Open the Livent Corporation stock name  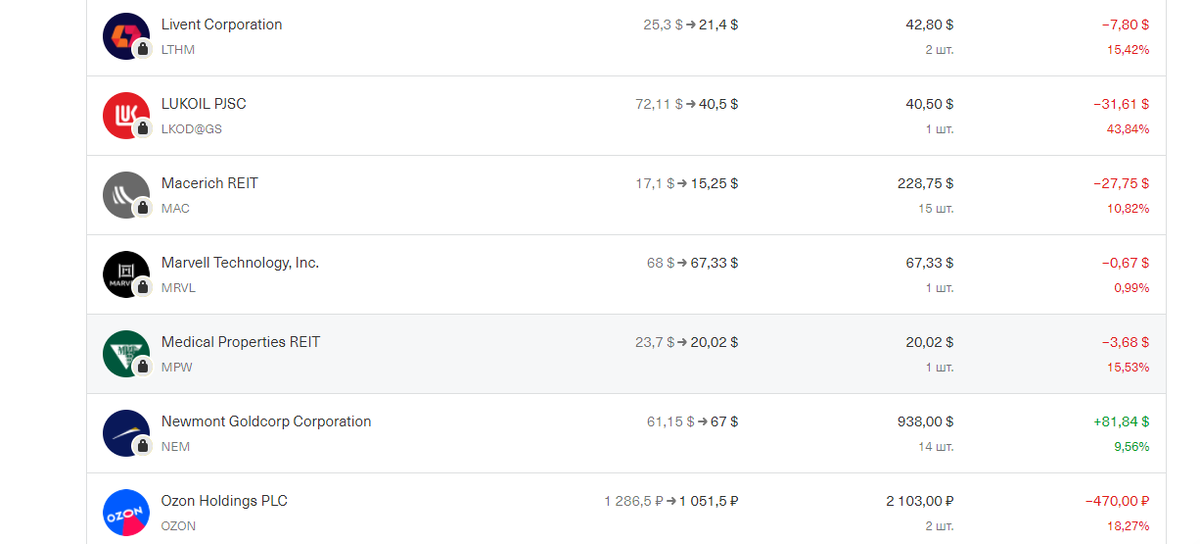(222, 25)
